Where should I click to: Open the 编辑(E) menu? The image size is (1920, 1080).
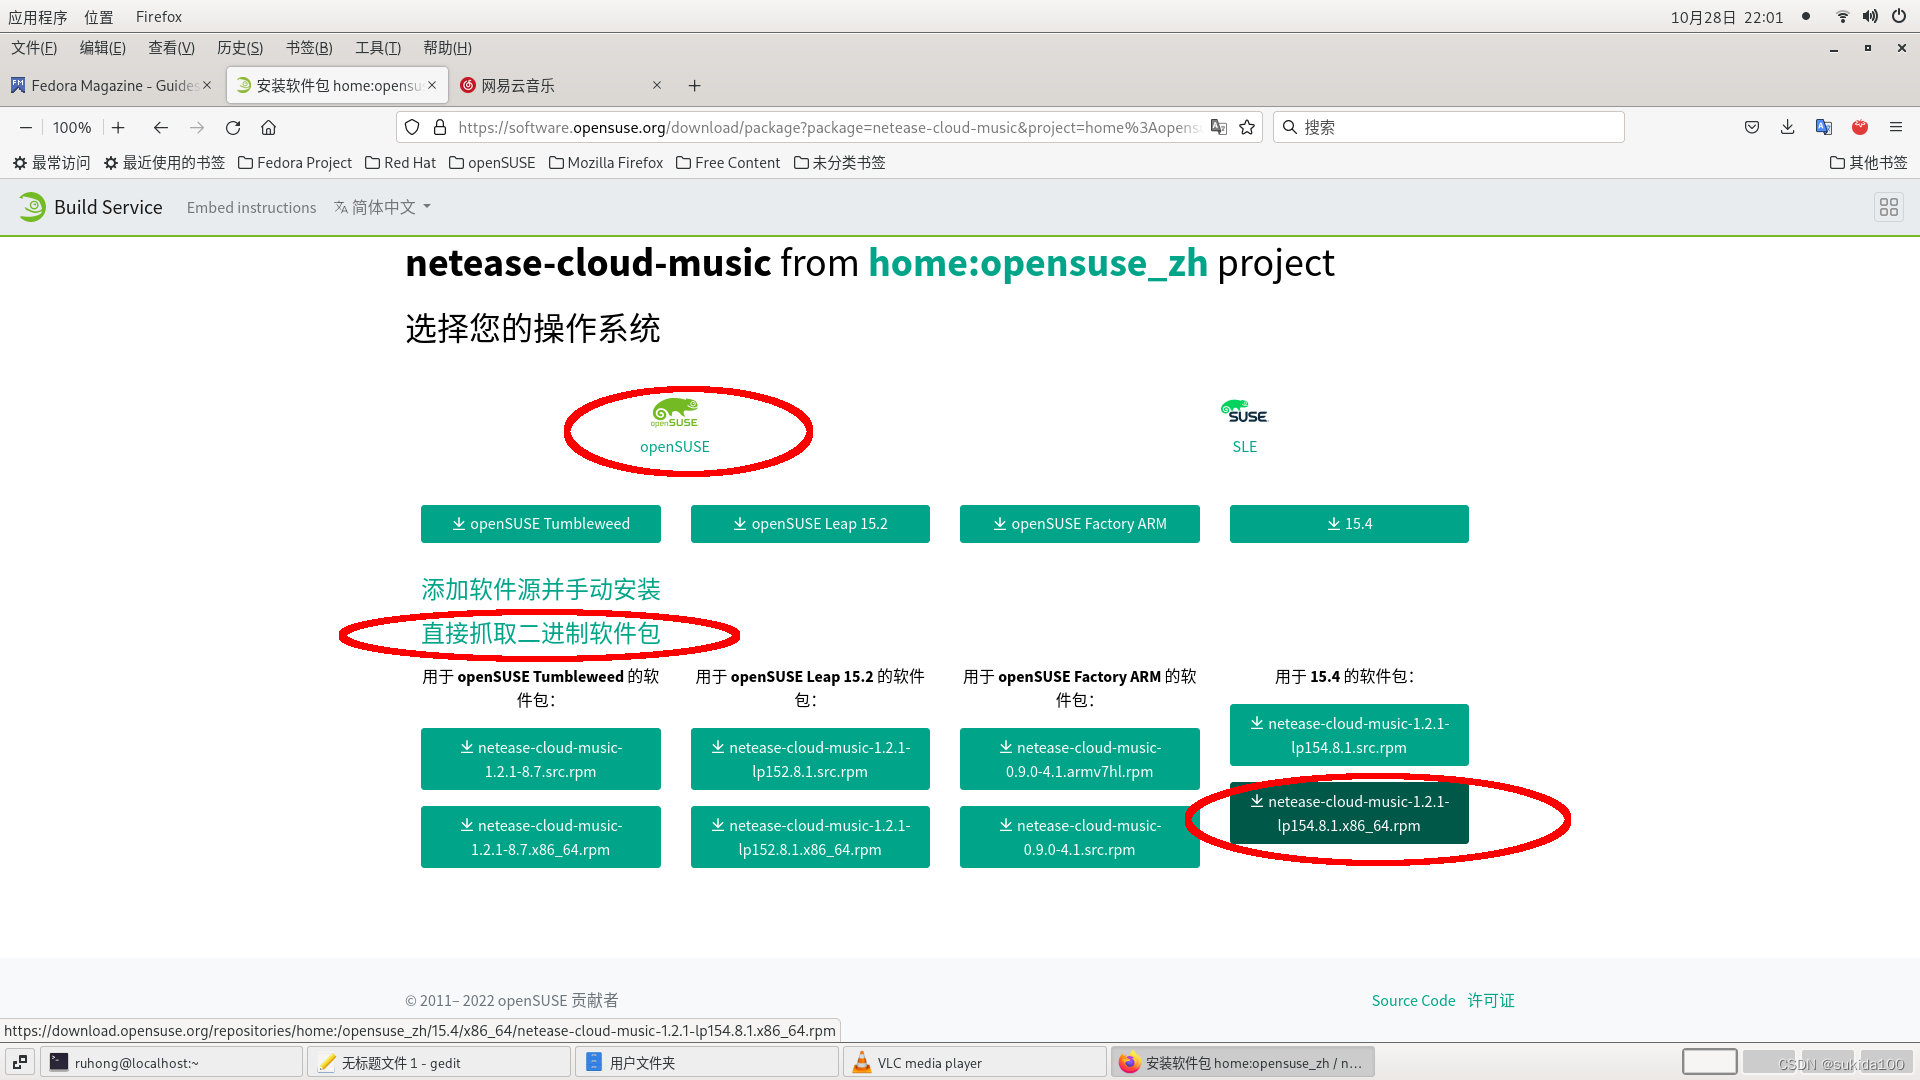click(103, 48)
